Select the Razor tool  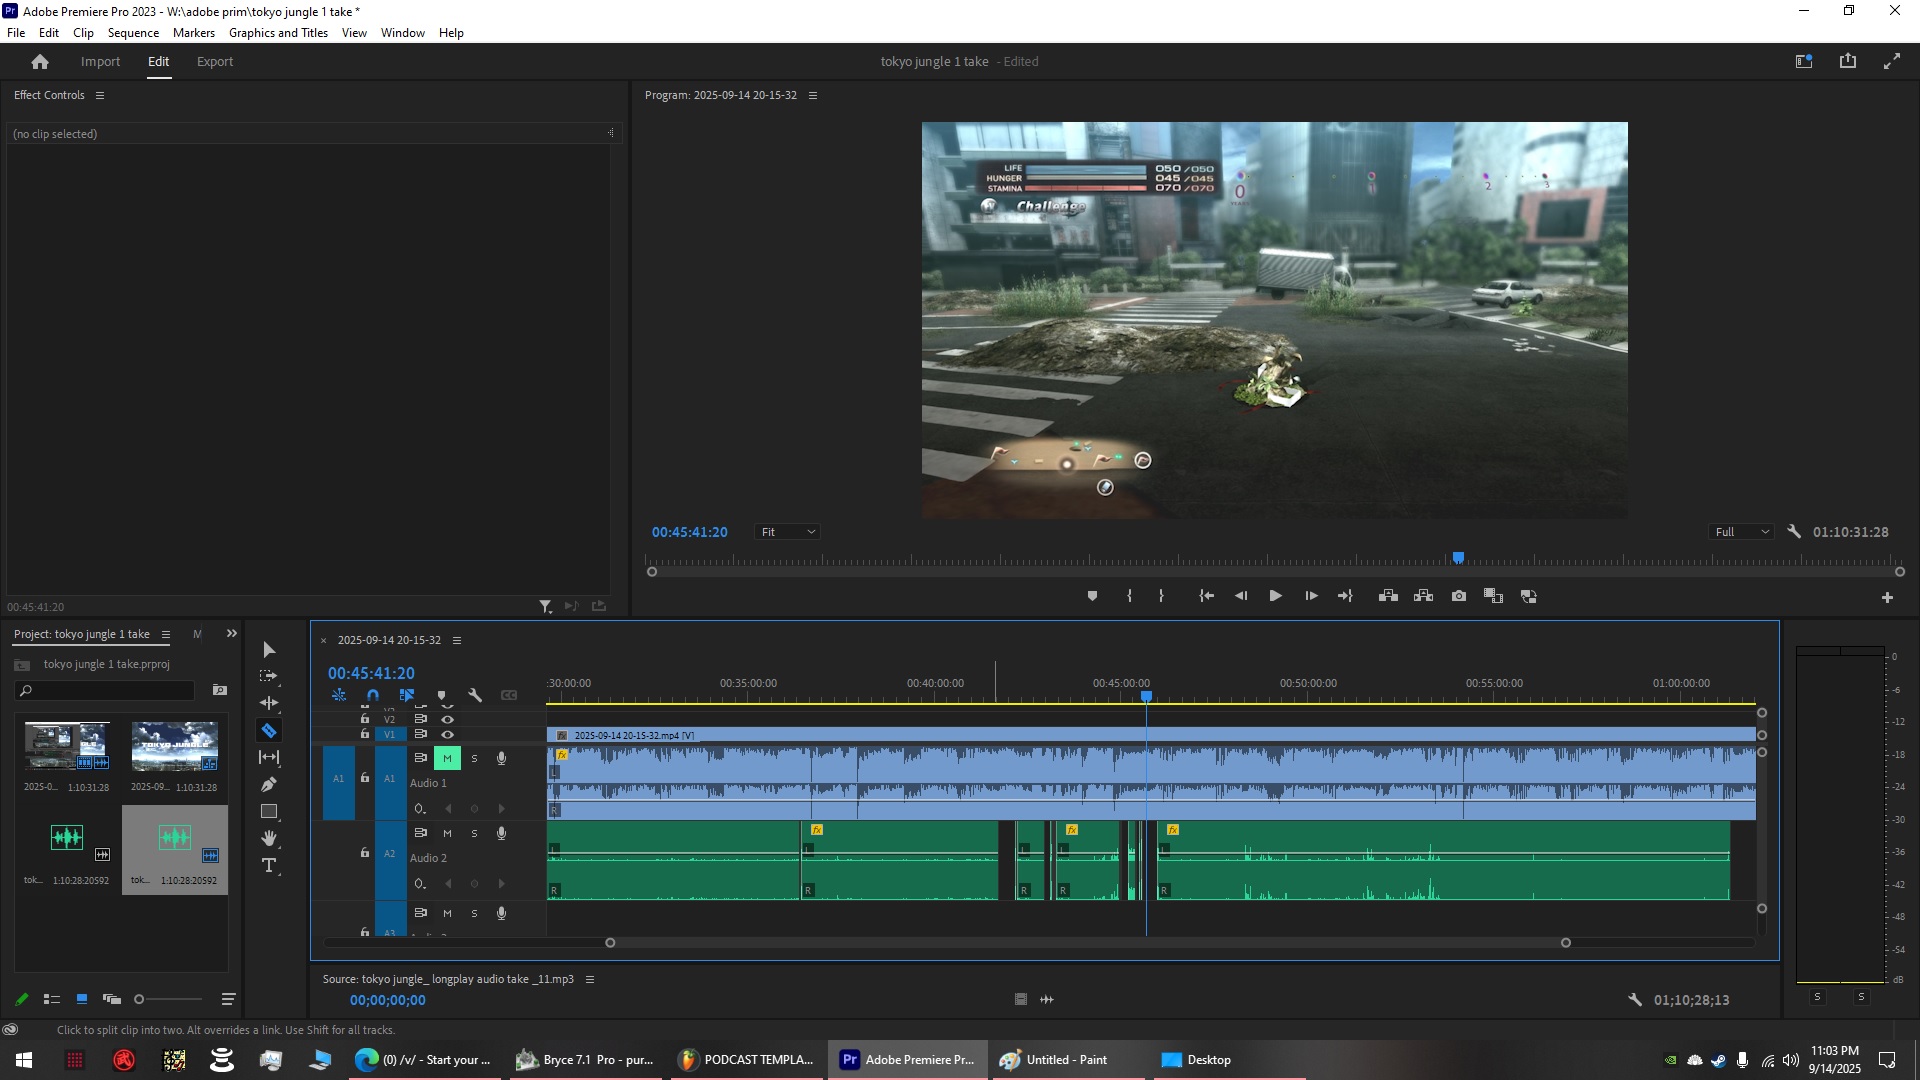pos(269,731)
